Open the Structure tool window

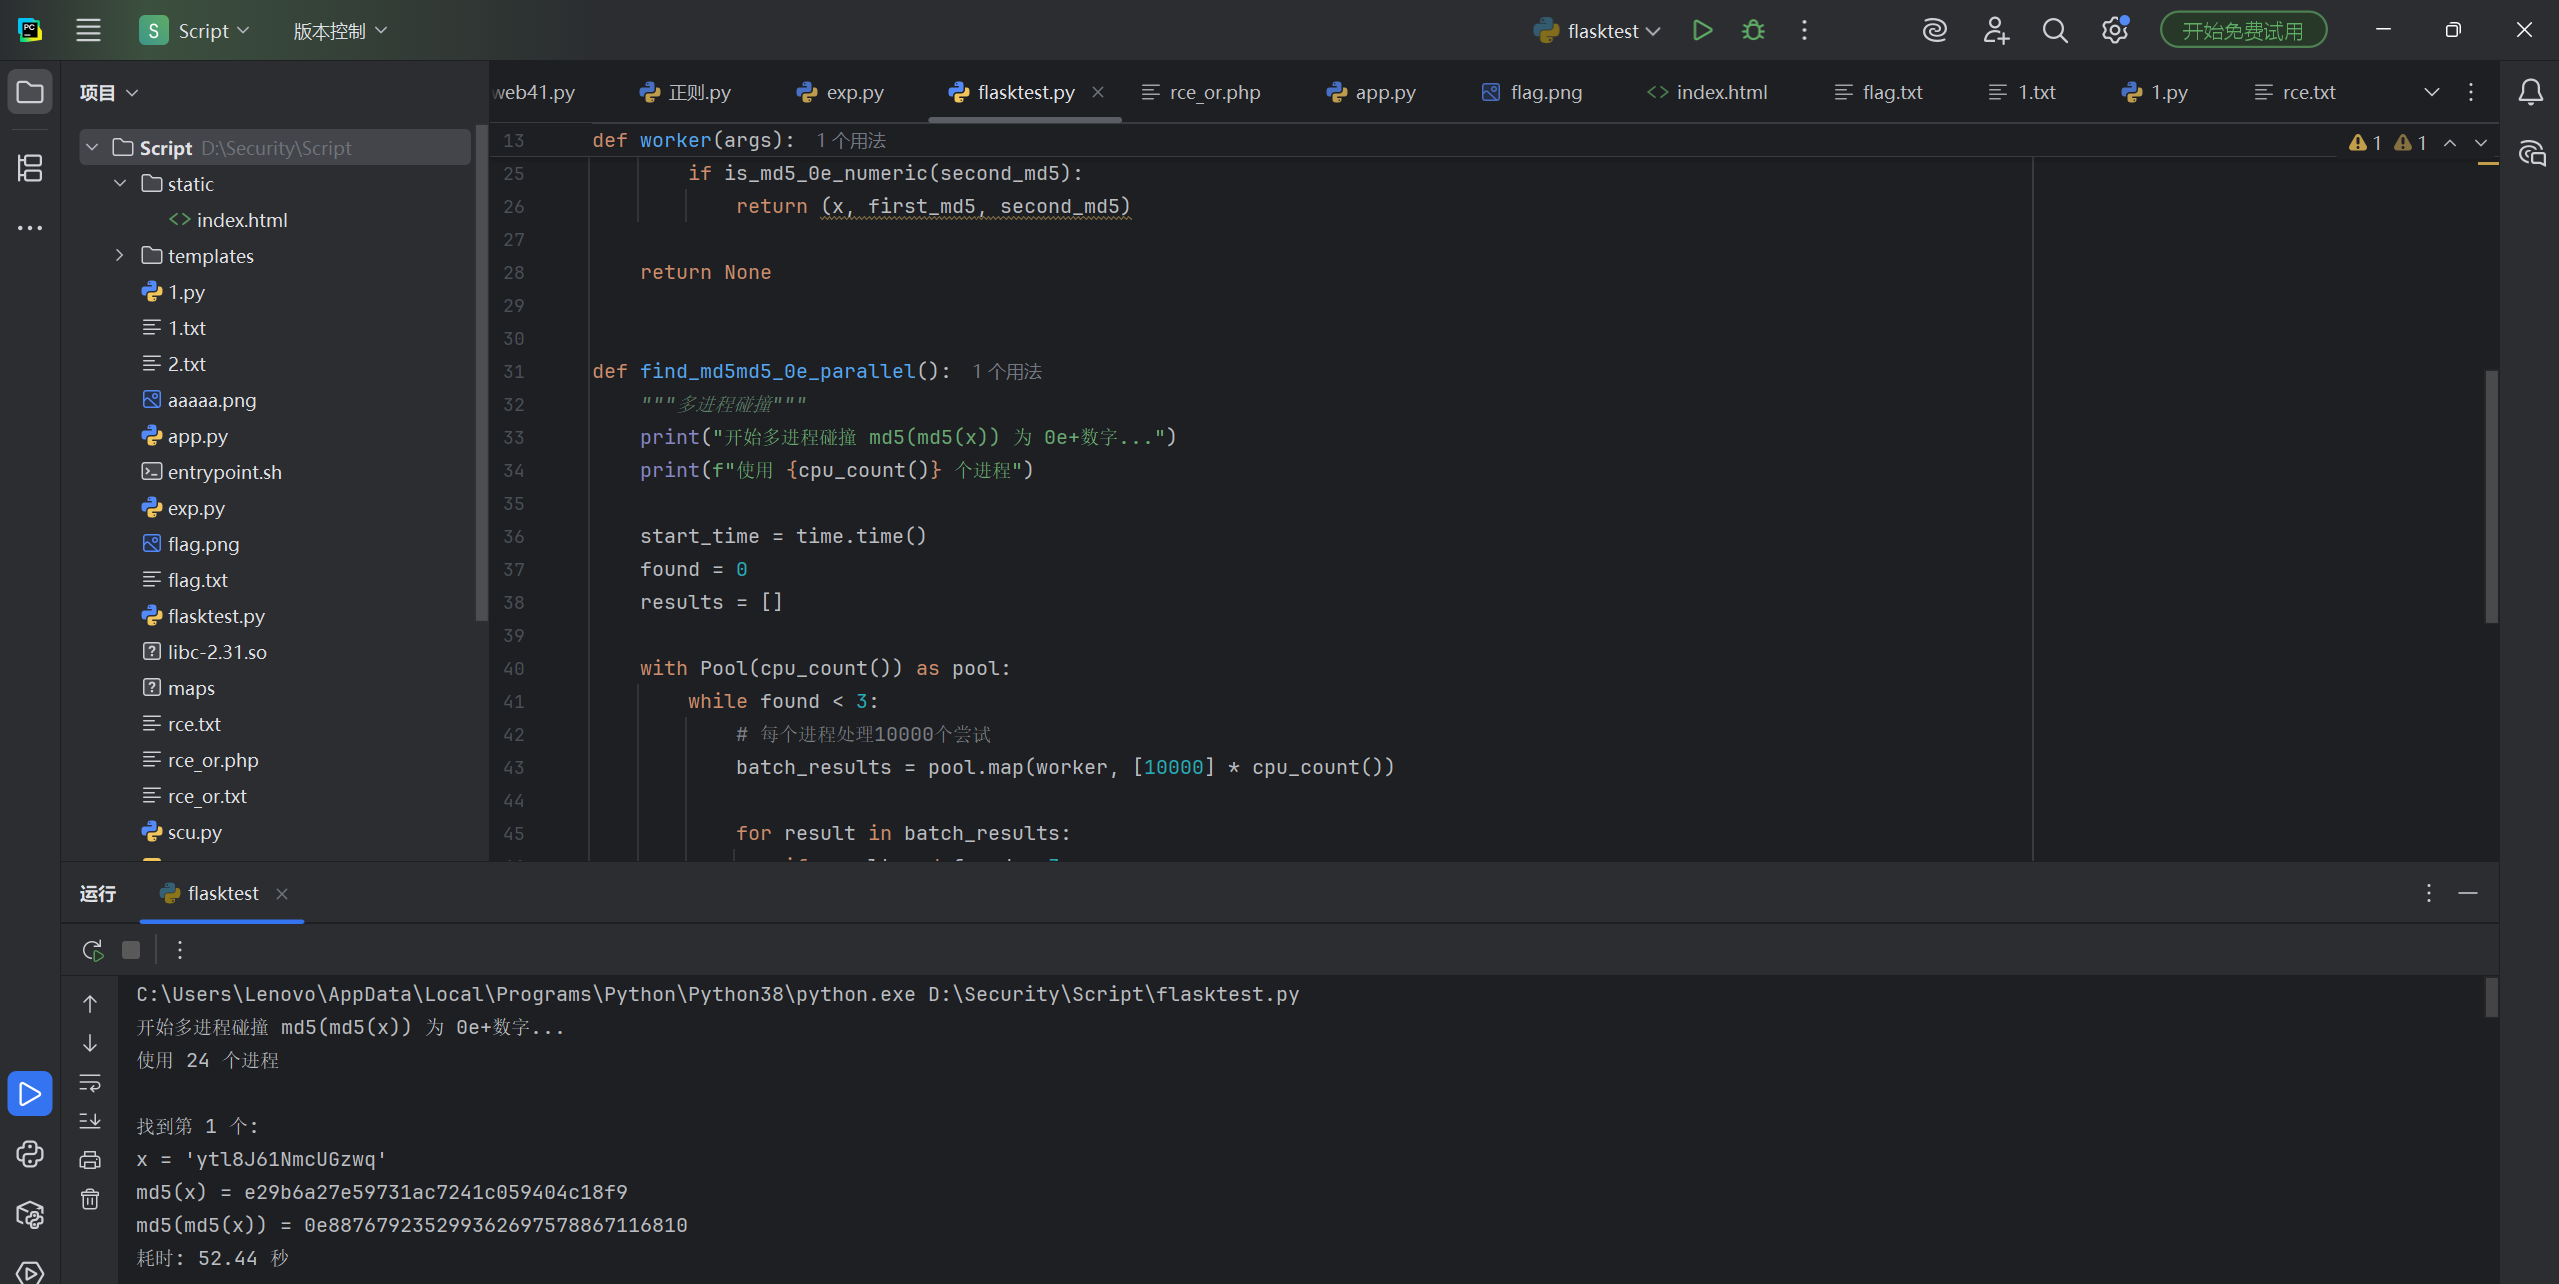point(30,168)
